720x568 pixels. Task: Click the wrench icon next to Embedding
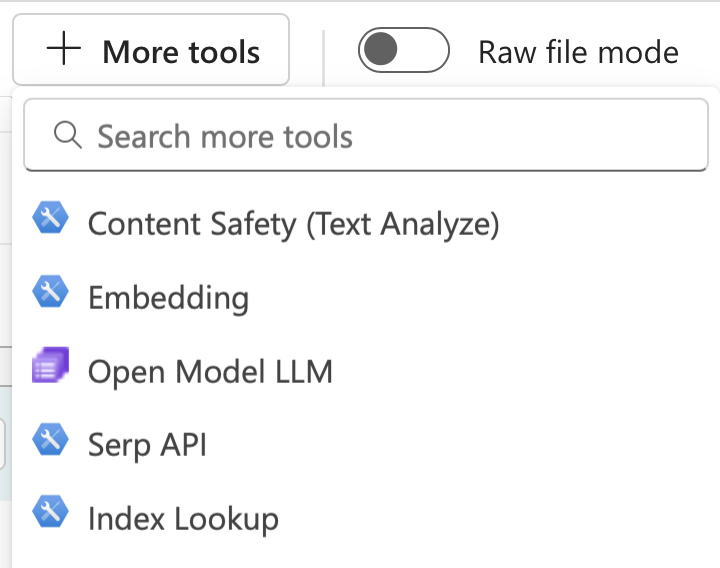[x=51, y=291]
